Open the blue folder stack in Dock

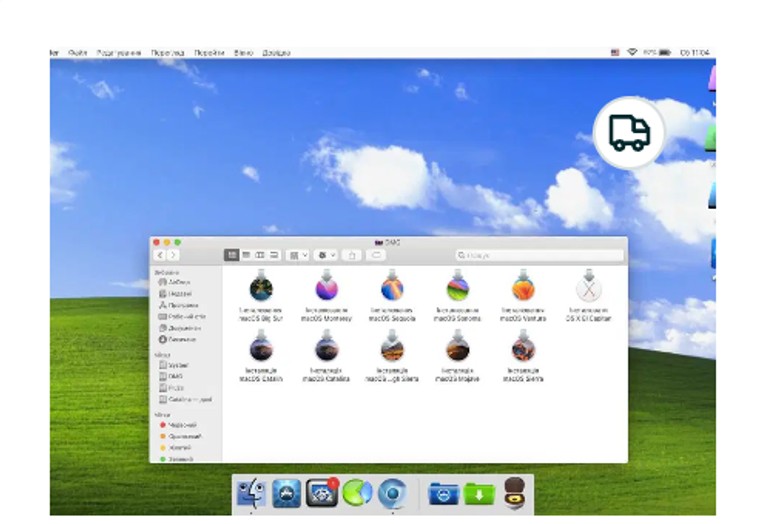(444, 494)
